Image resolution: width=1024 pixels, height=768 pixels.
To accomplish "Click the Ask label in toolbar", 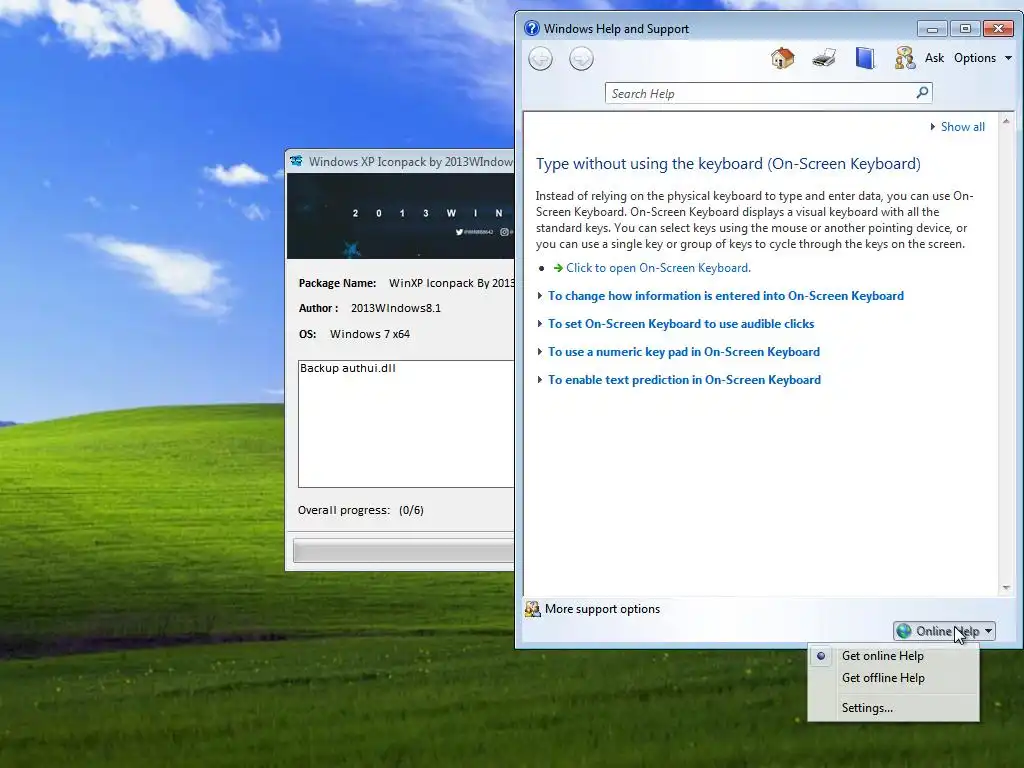I will (935, 58).
